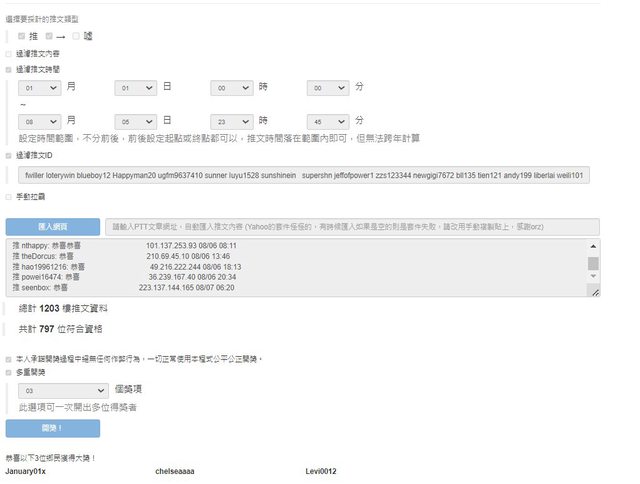
Task: Toggle the 推 comment type checkbox
Action: pyautogui.click(x=21, y=36)
